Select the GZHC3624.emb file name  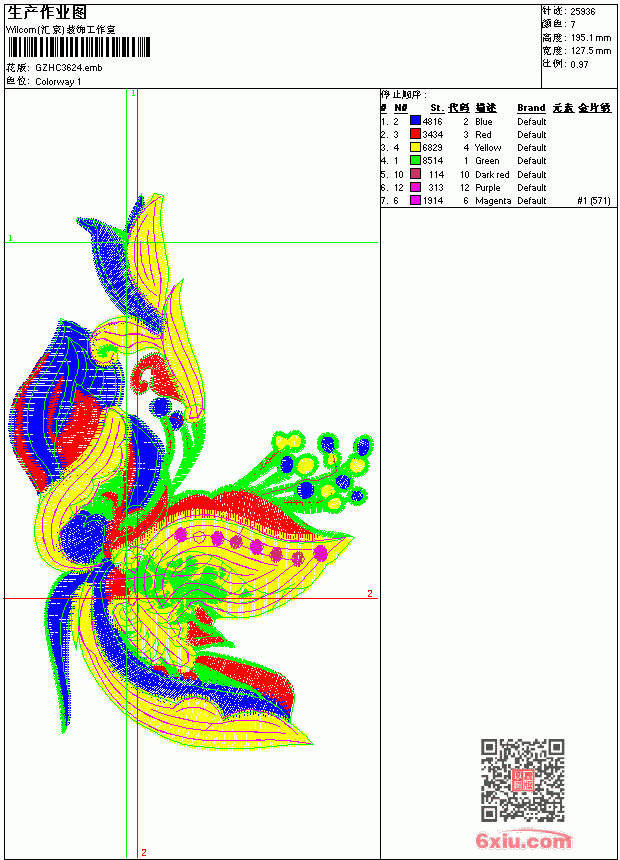coord(69,68)
